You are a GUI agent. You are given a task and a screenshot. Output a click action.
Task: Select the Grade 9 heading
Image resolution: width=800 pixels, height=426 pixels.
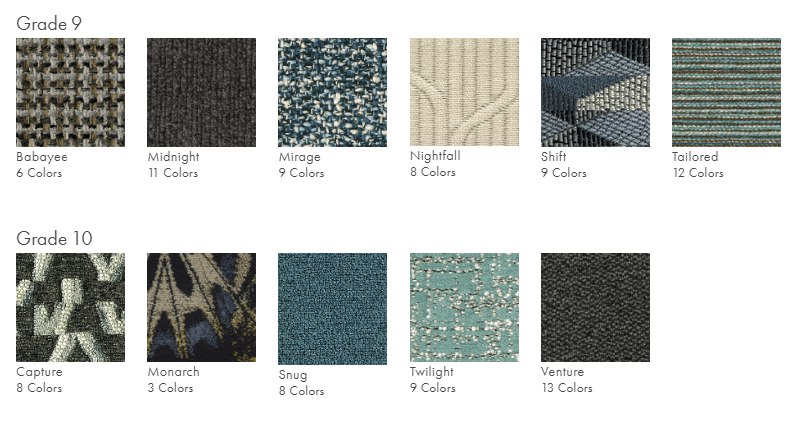[49, 23]
